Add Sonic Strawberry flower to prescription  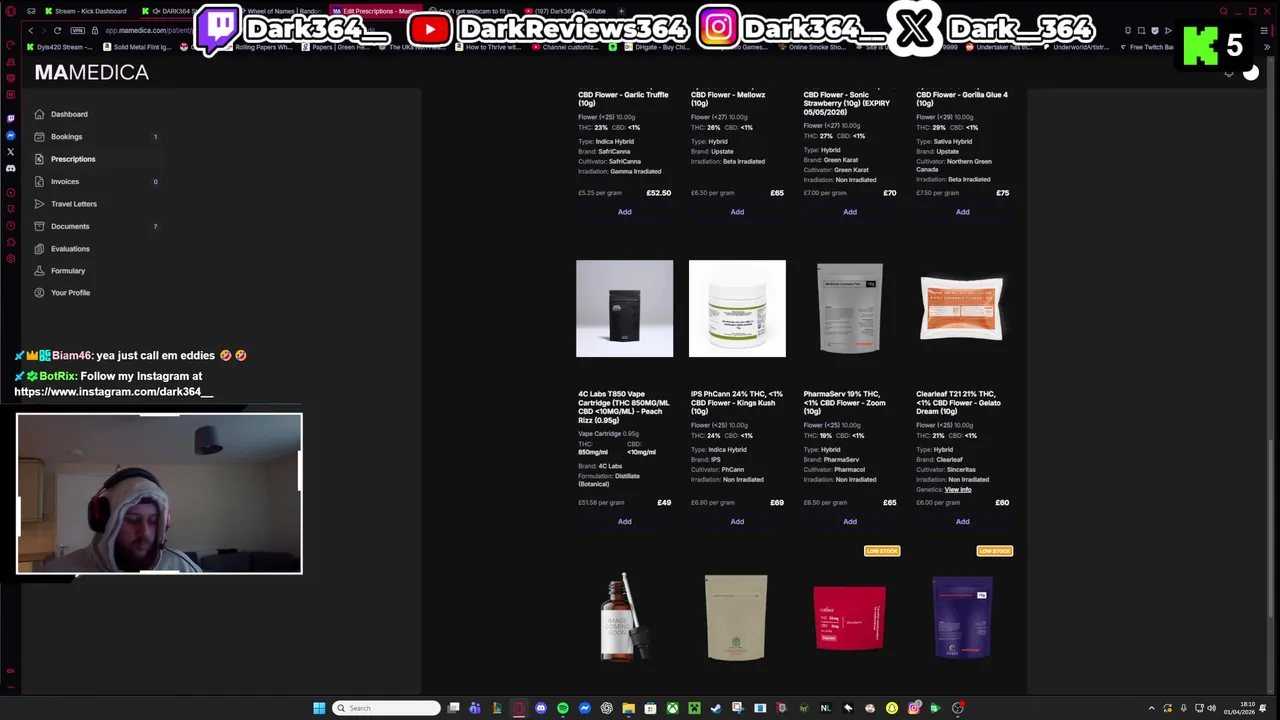850,212
